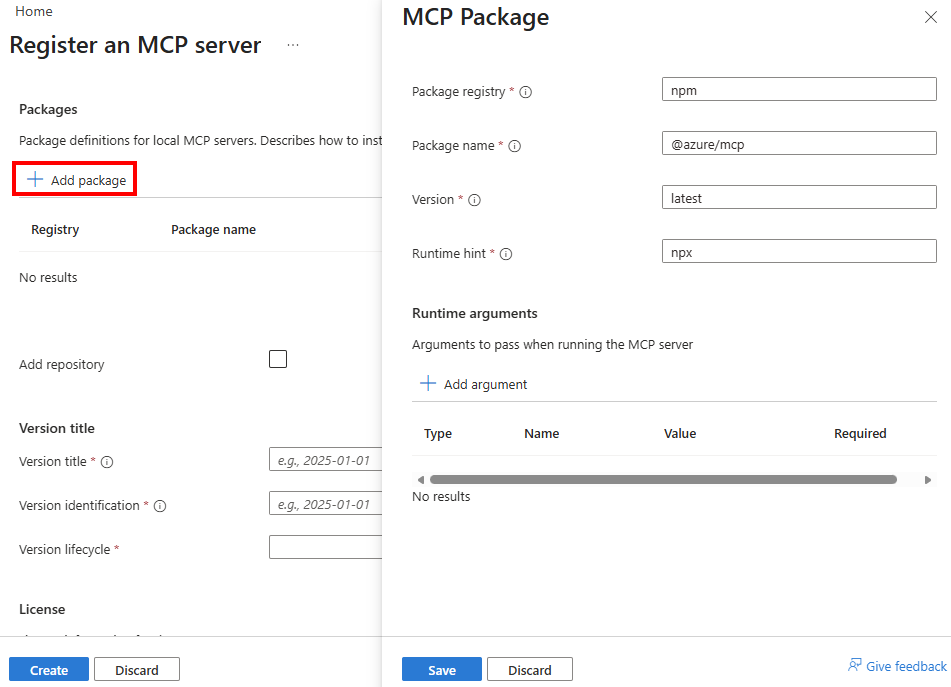Open the ellipsis menu next to the page title
This screenshot has width=951, height=687.
(292, 44)
